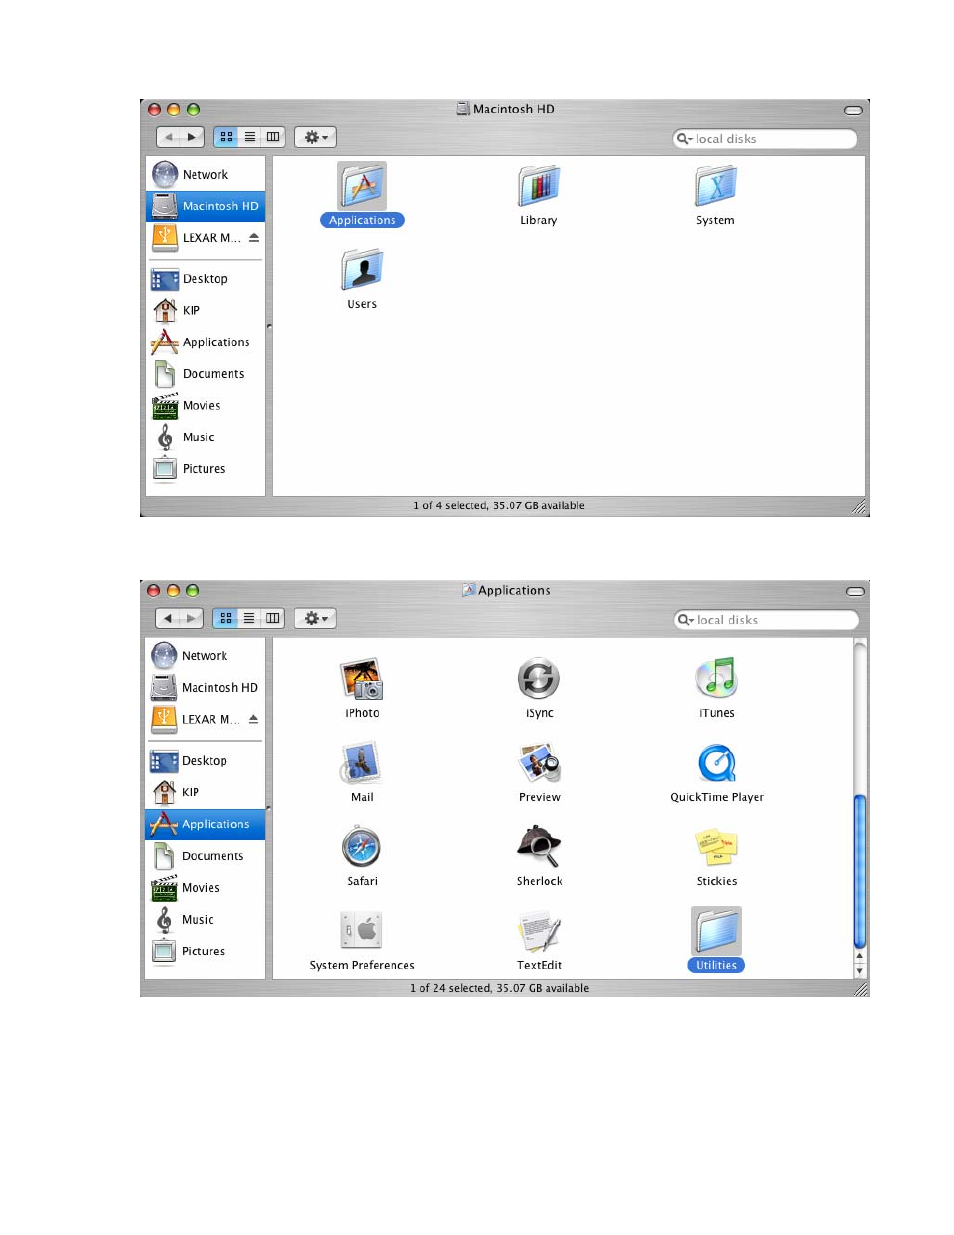This screenshot has width=954, height=1235.
Task: Select the Stickies application icon
Action: point(716,848)
